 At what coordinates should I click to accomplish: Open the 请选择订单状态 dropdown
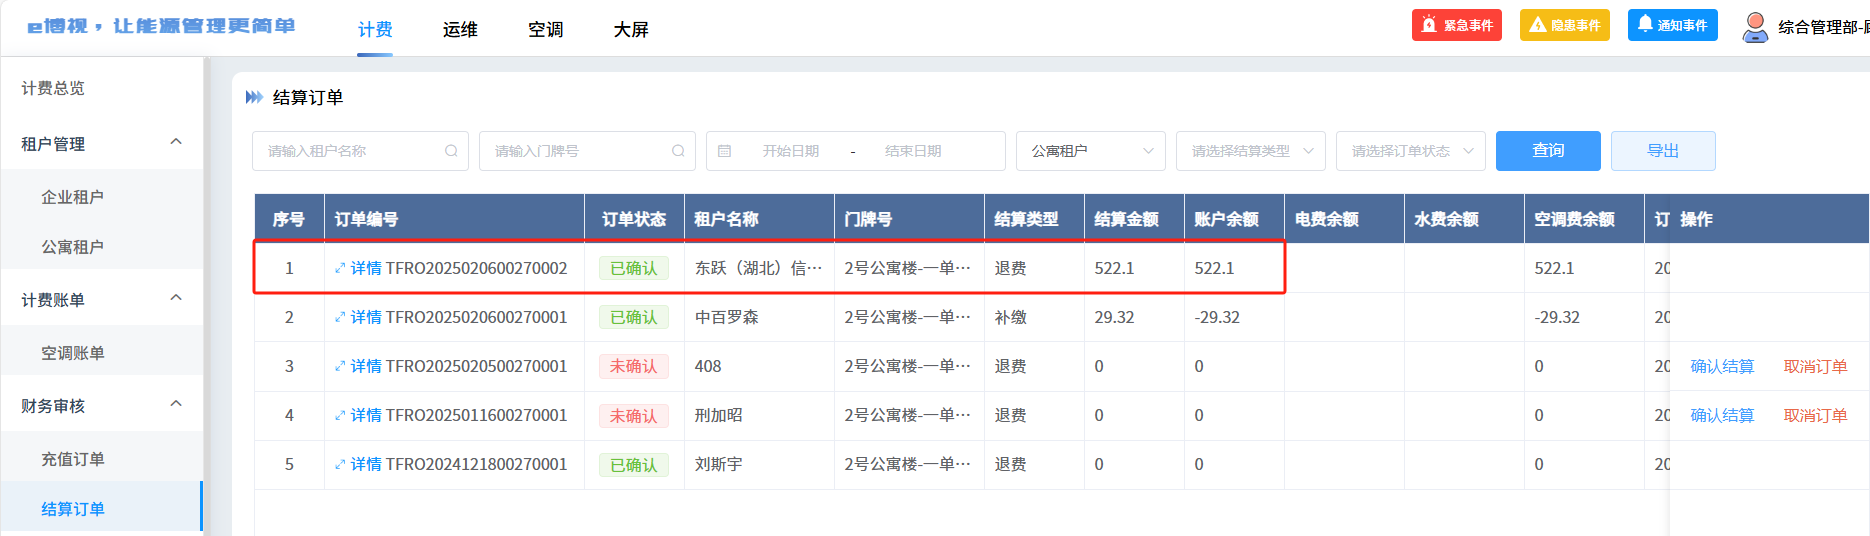[x=1410, y=151]
